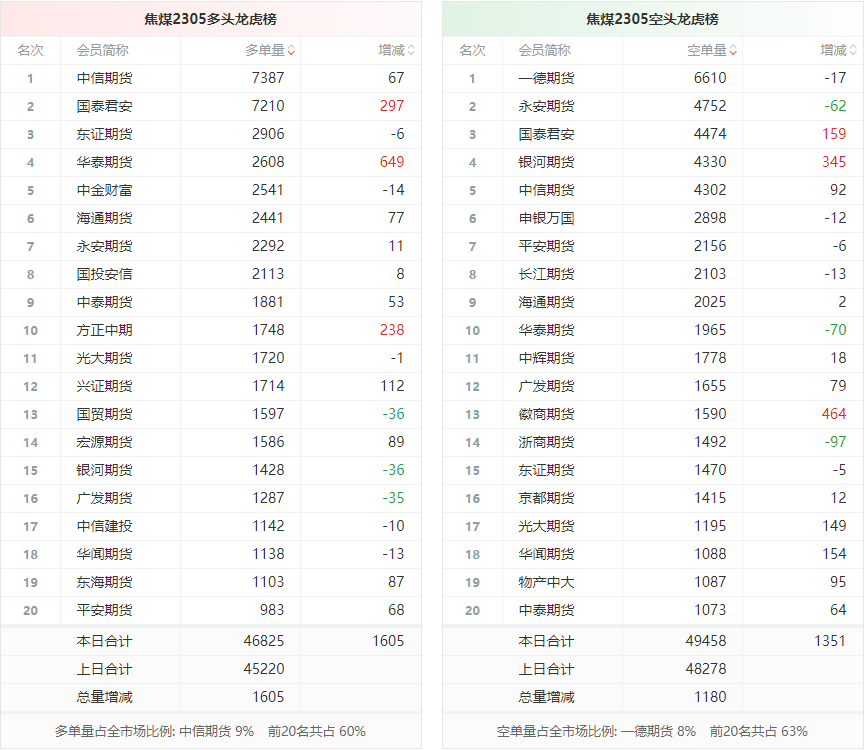This screenshot has width=865, height=750.
Task: Click 总量增减 row label in long table
Action: coord(104,697)
